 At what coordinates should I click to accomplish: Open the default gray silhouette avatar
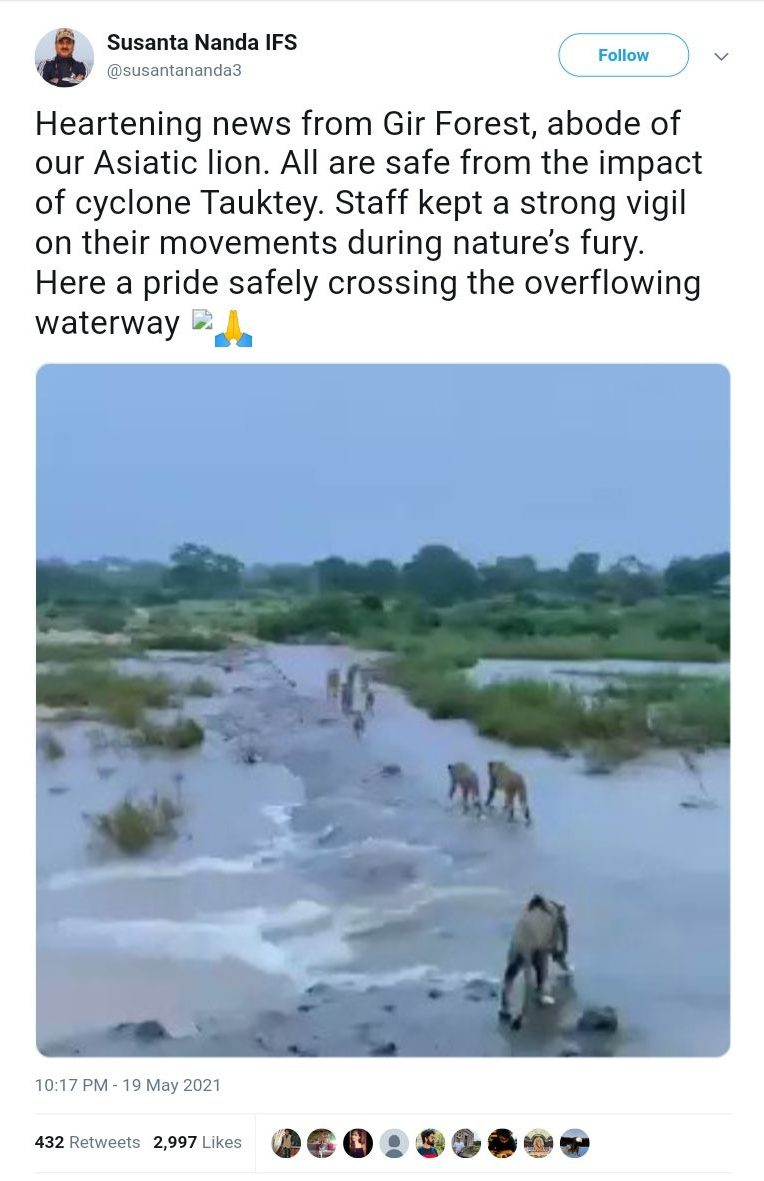coord(394,1143)
